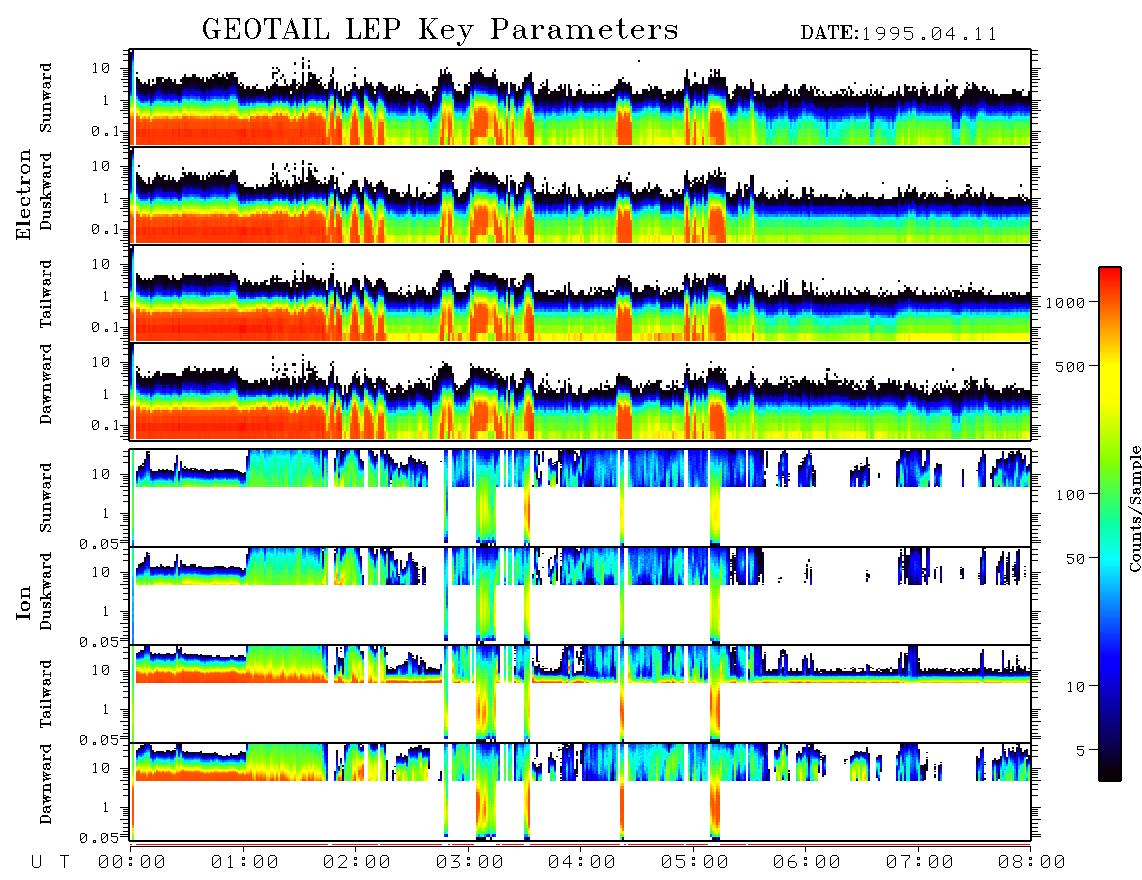
Task: Open the Electron Tailward spectrogram panel
Action: [580, 294]
